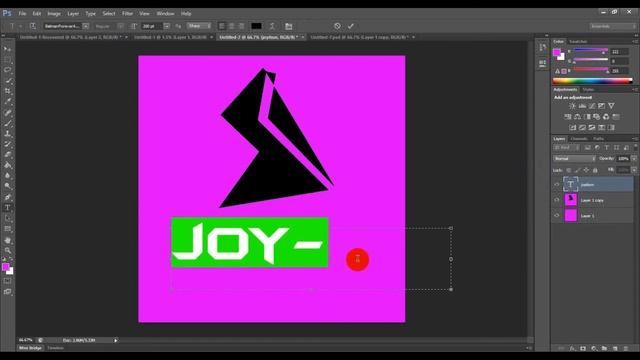Toggle lock position
This screenshot has width=640, height=360.
[586, 170]
